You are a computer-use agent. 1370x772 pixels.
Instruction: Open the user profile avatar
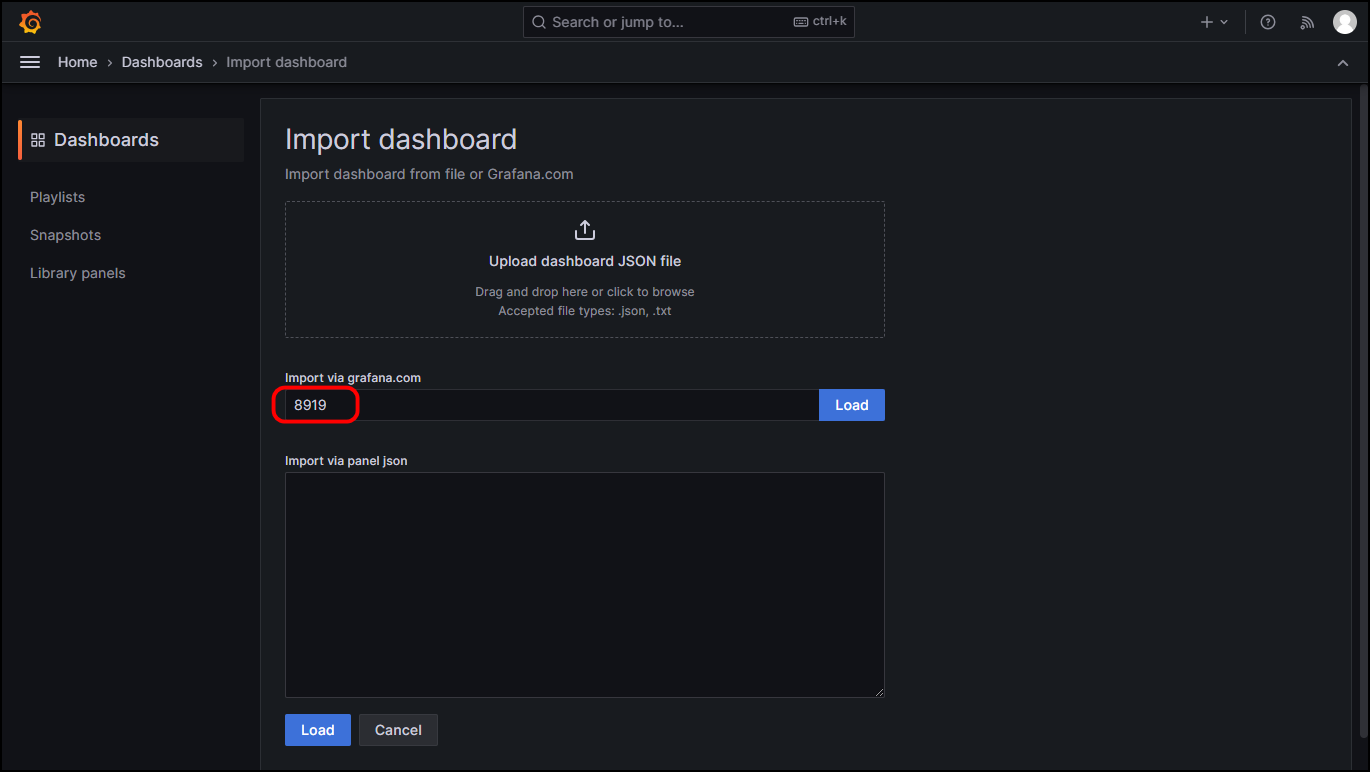[1345, 22]
